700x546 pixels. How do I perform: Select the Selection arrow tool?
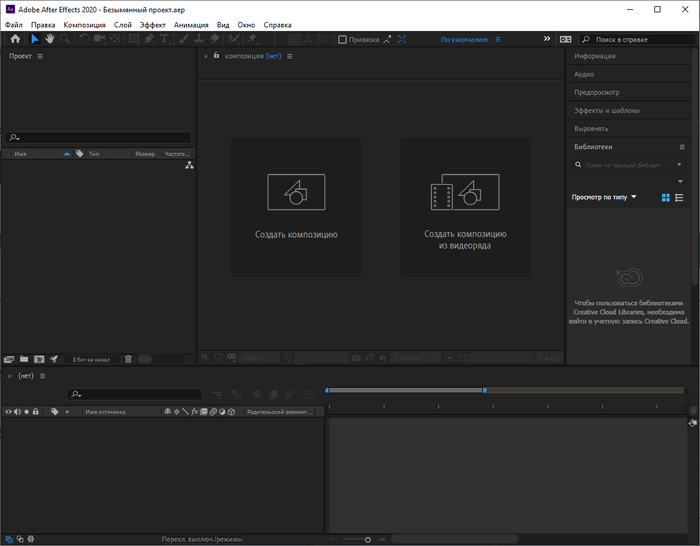34,39
